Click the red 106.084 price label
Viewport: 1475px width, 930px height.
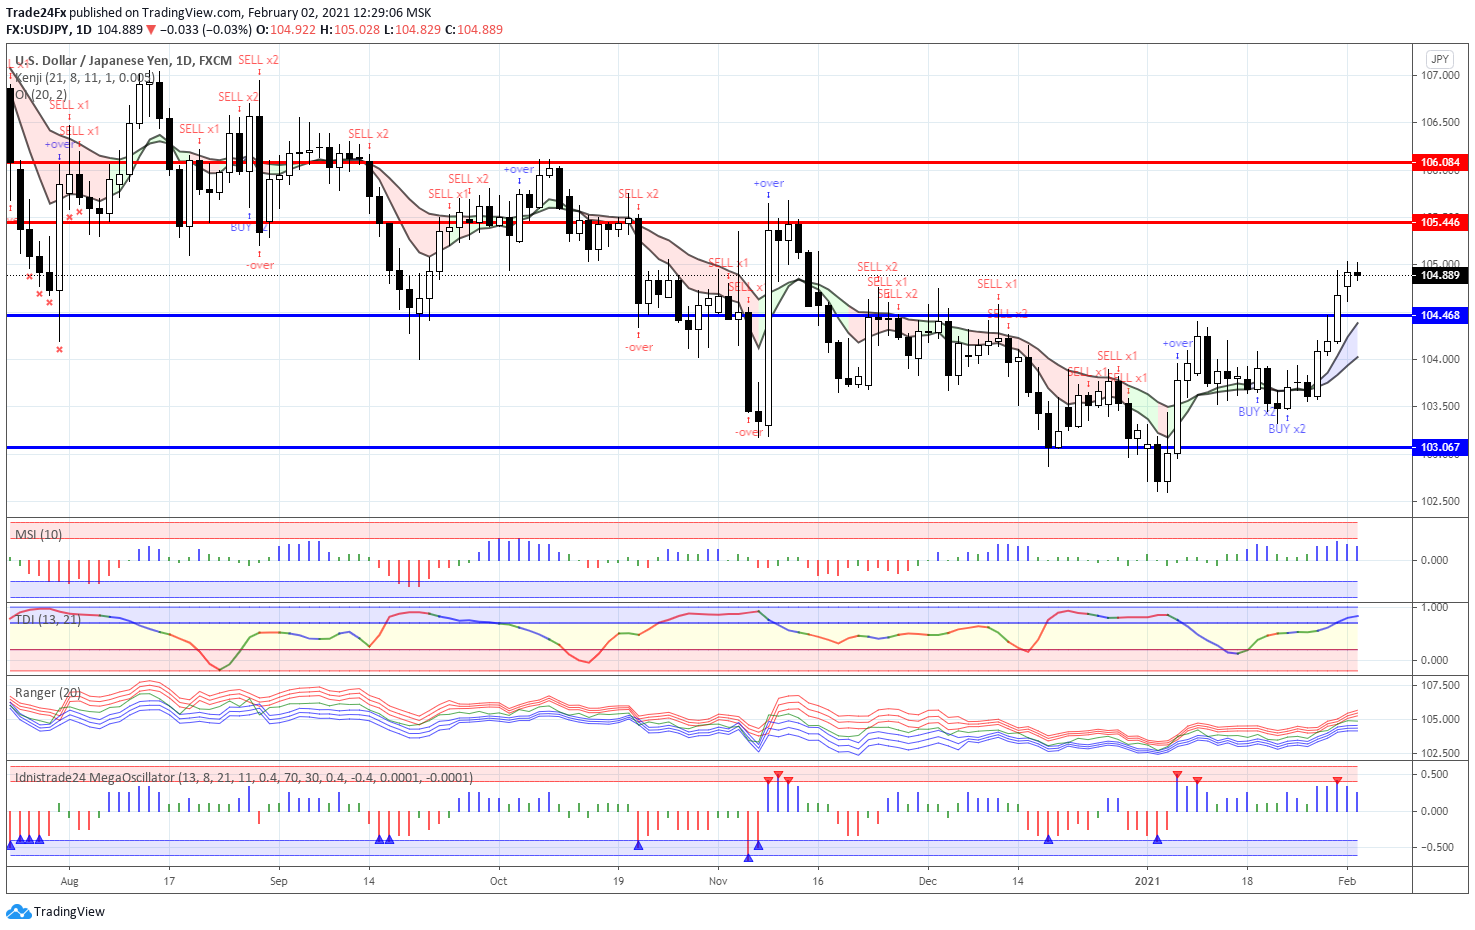[x=1440, y=162]
